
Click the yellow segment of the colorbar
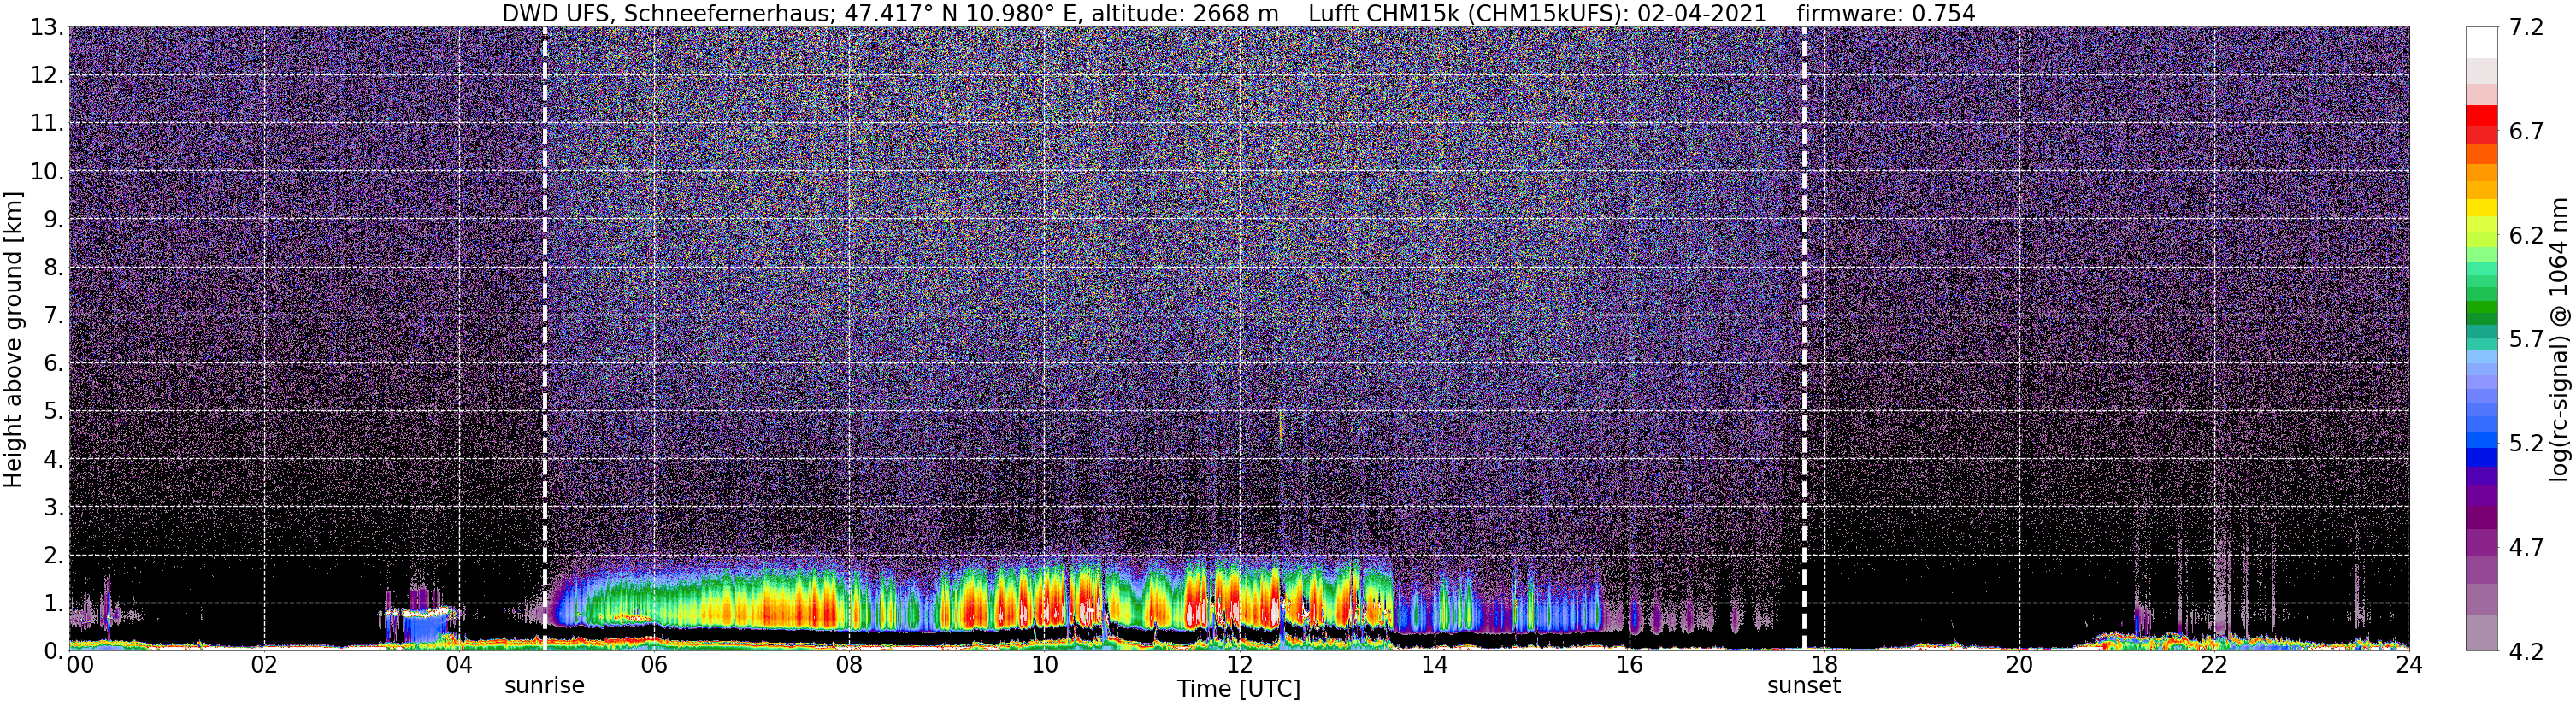pos(2482,207)
